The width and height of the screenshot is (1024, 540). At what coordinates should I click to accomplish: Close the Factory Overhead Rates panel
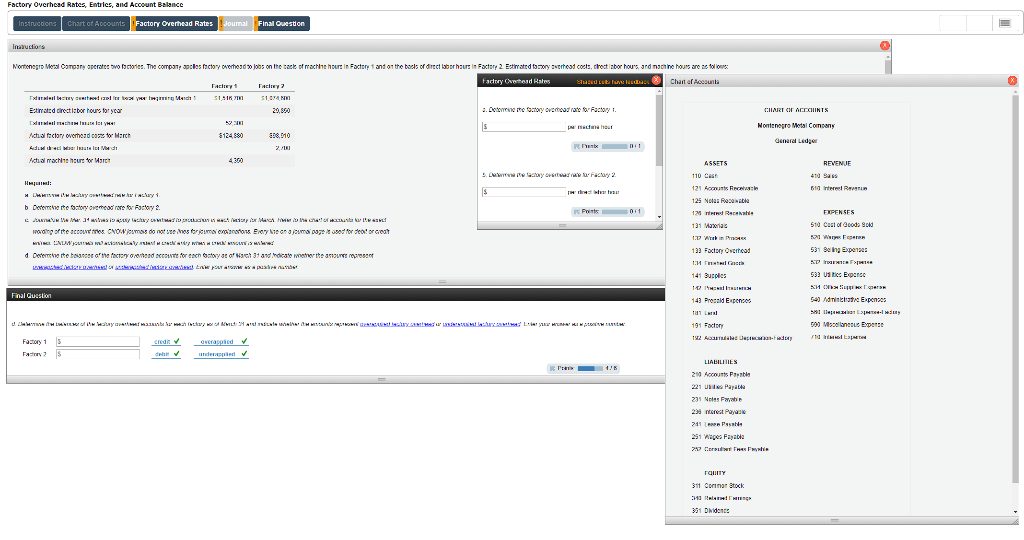coord(656,80)
